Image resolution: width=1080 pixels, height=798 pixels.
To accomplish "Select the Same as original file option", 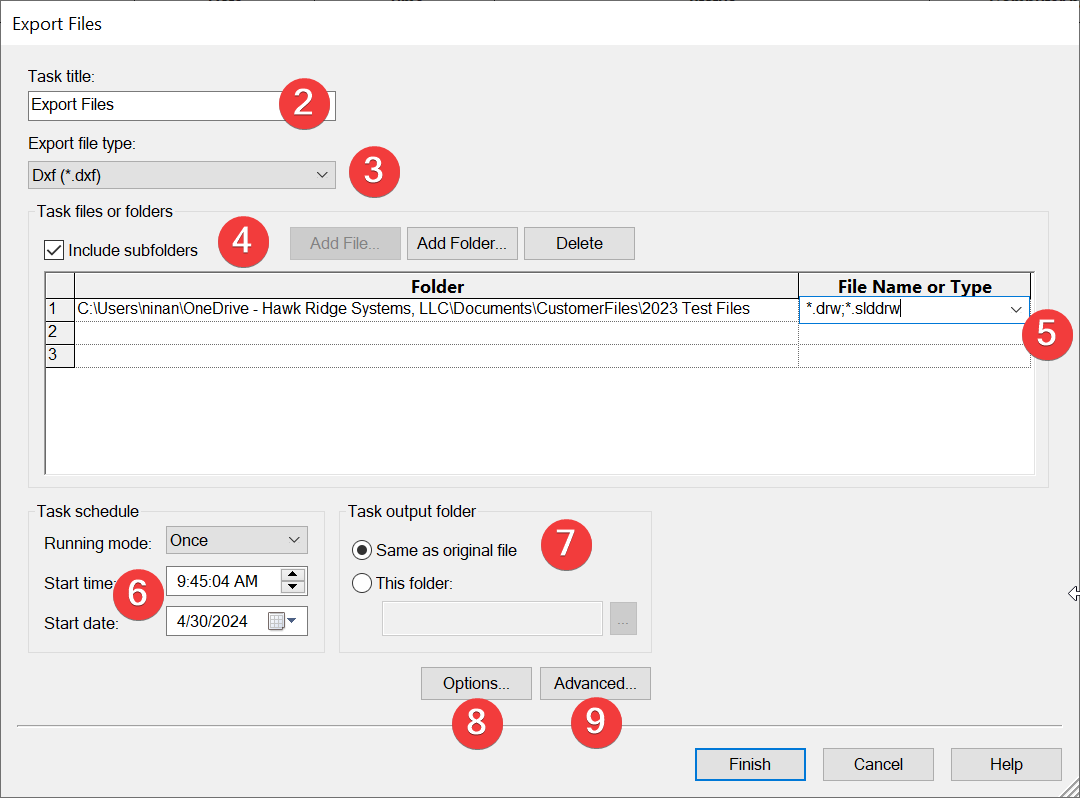I will (x=362, y=550).
